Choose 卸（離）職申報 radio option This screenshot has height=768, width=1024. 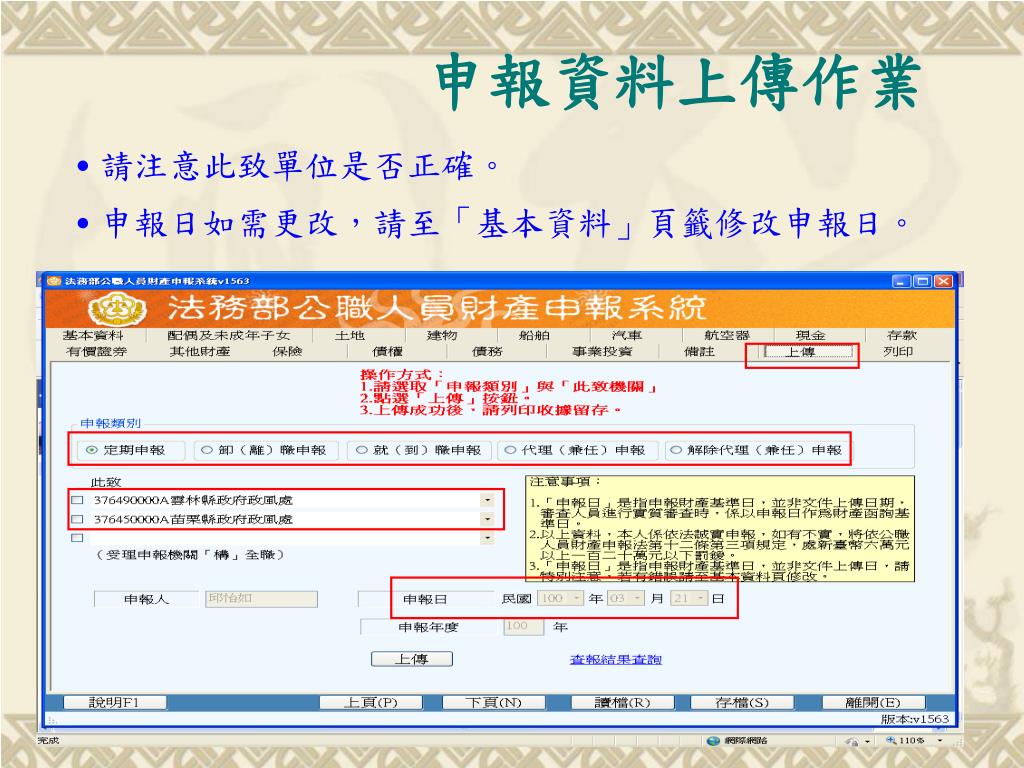point(207,450)
